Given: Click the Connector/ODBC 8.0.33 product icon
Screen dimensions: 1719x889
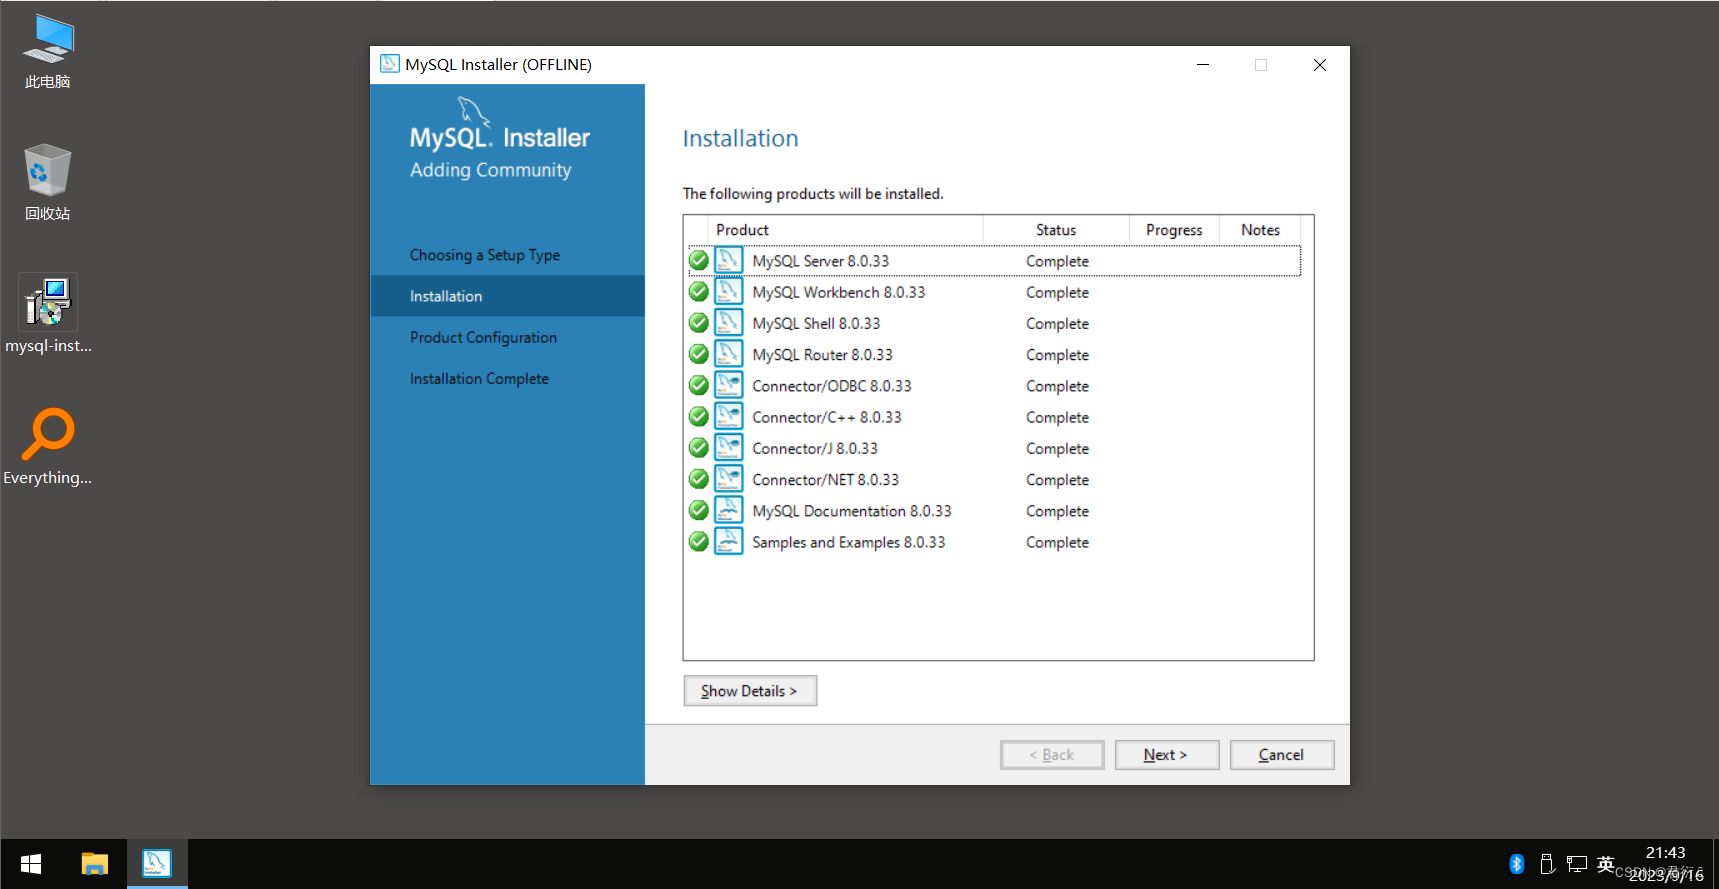Looking at the screenshot, I should click(x=728, y=385).
